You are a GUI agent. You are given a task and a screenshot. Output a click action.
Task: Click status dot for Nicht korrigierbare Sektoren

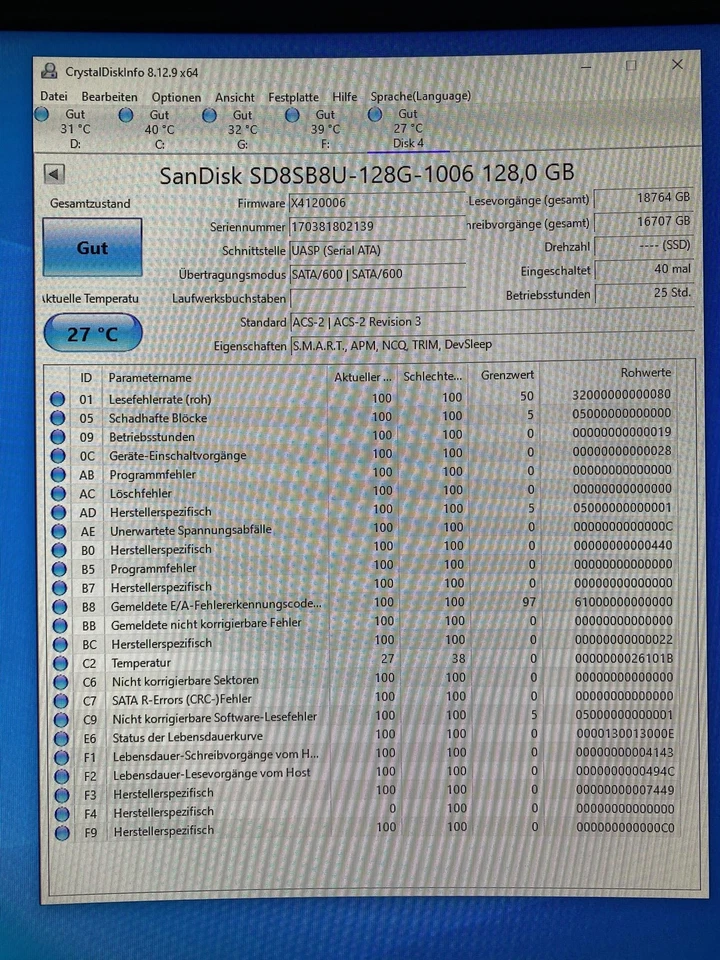pyautogui.click(x=61, y=682)
